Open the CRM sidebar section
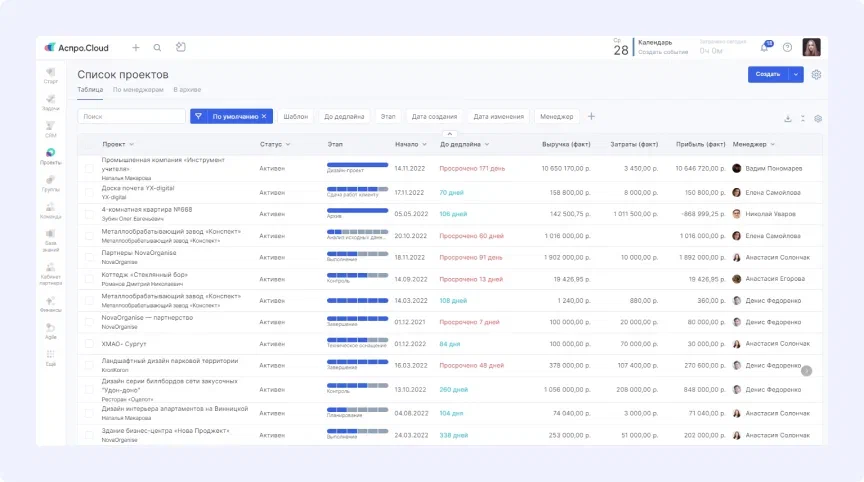The width and height of the screenshot is (864, 482). pos(51,129)
